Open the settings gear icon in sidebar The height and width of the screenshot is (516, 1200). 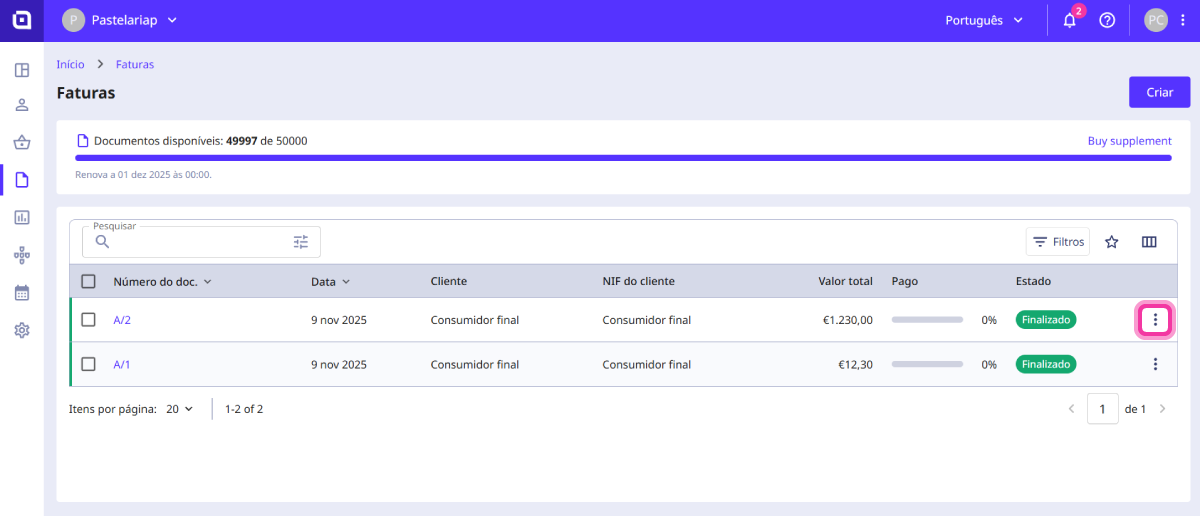22,330
